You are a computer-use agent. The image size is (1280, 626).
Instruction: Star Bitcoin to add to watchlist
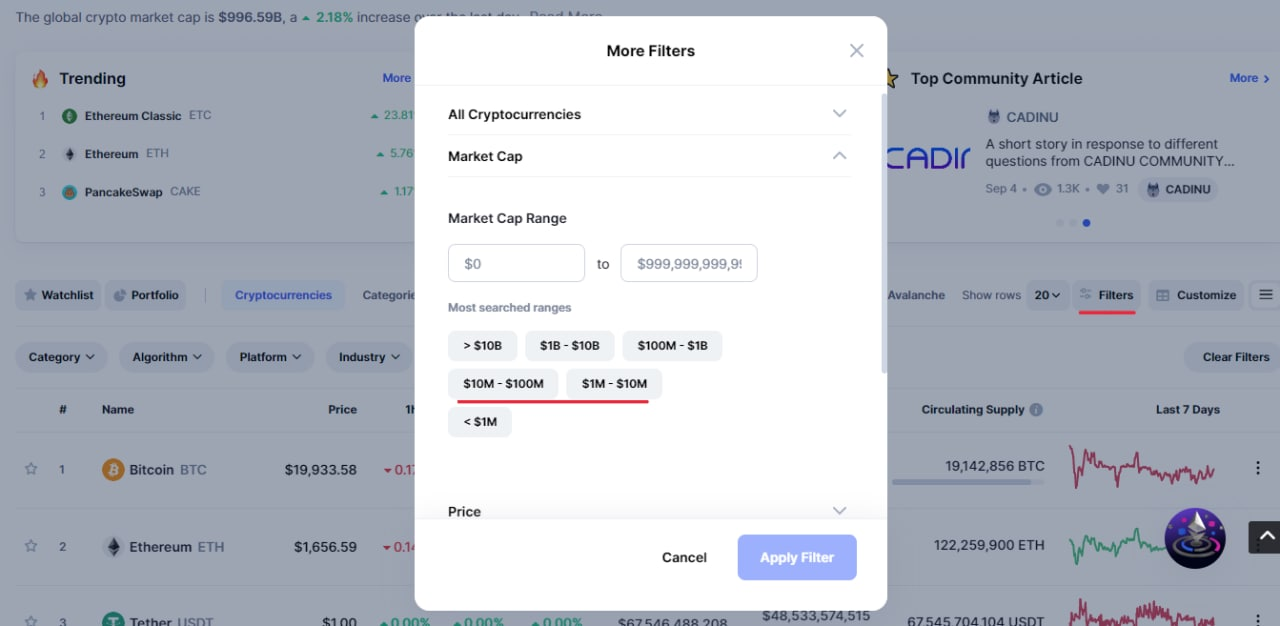click(31, 469)
